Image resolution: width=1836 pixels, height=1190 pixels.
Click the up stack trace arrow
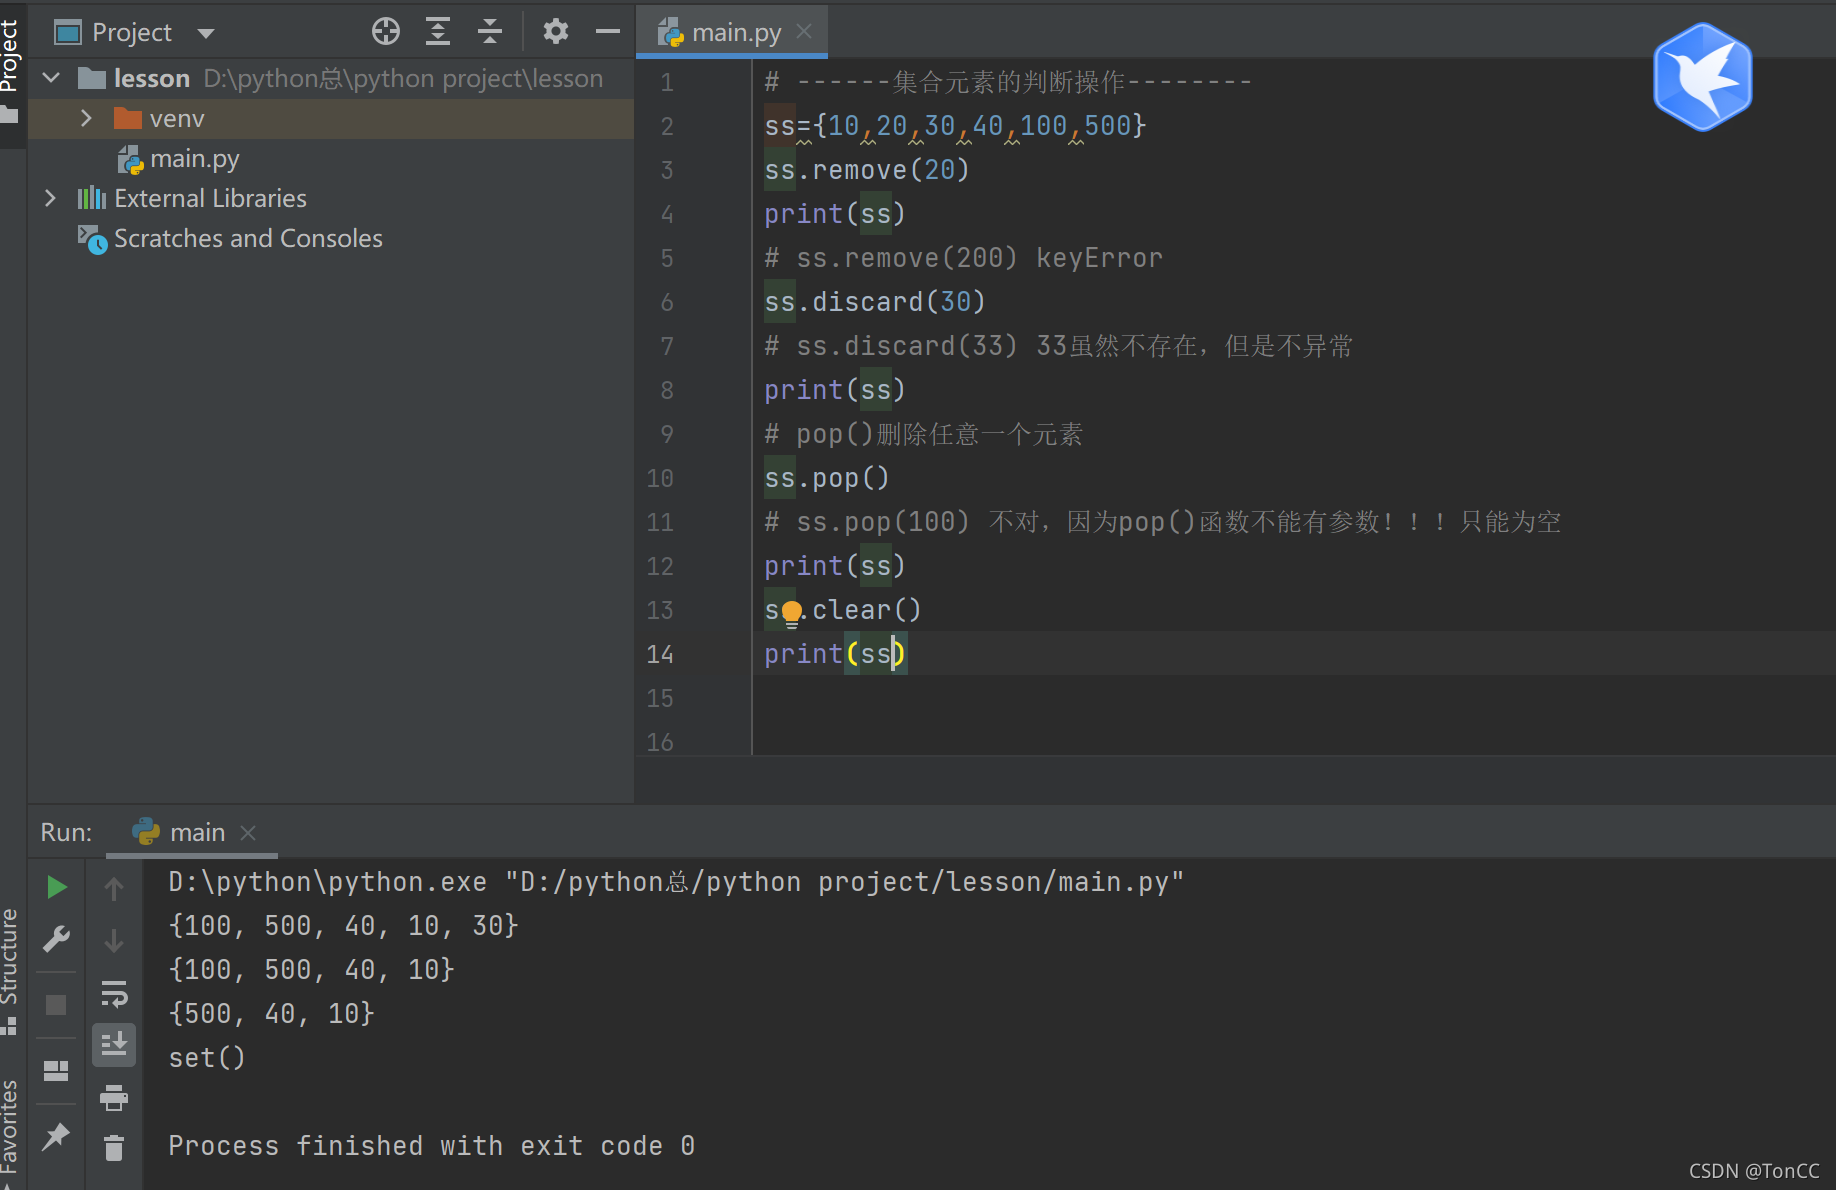114,888
